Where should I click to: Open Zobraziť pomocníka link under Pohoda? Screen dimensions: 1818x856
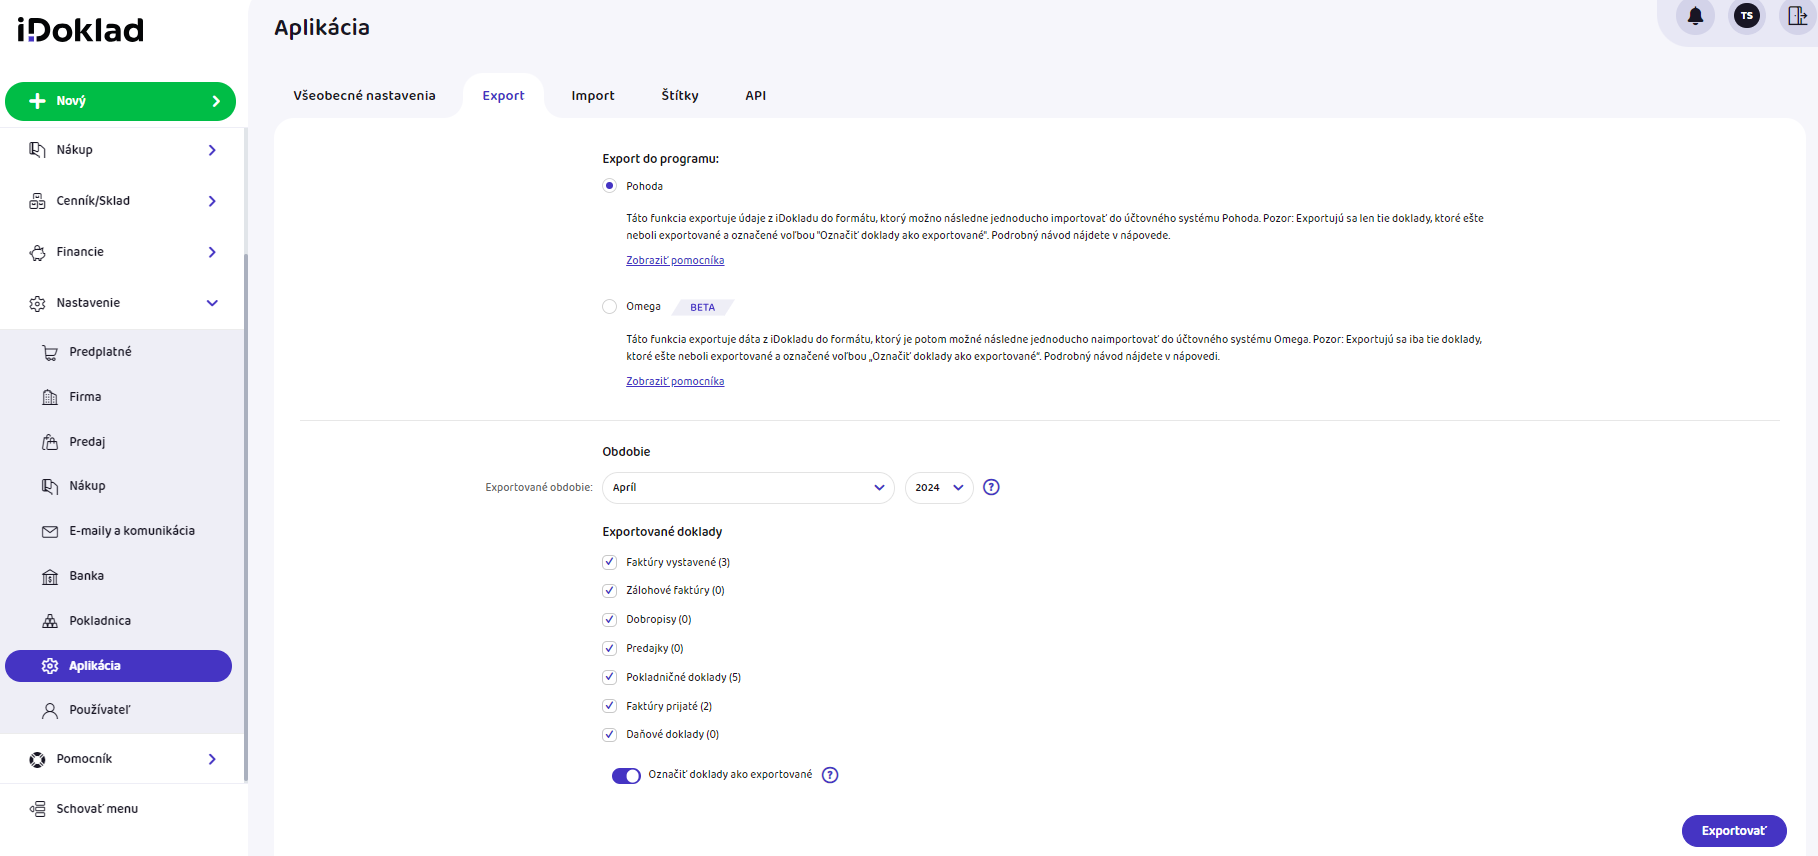pyautogui.click(x=675, y=260)
